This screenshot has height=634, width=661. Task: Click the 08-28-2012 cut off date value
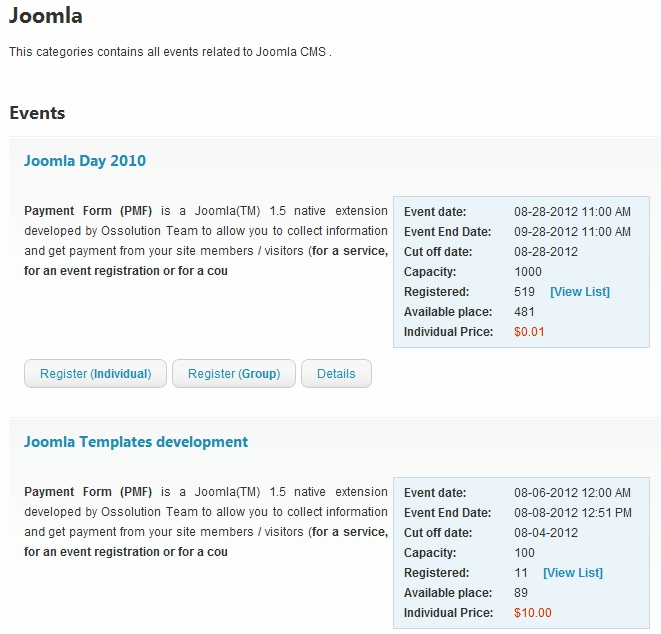point(546,252)
